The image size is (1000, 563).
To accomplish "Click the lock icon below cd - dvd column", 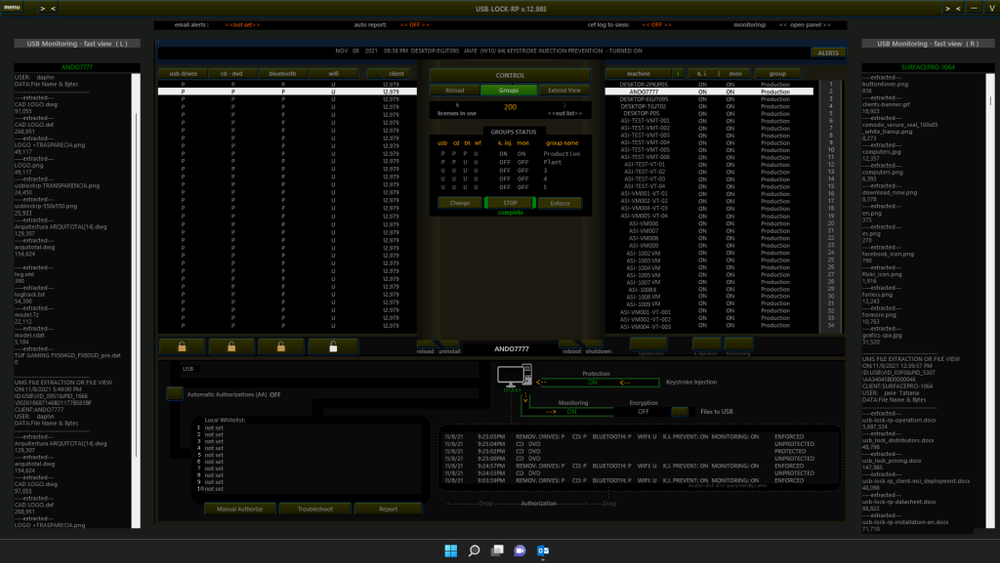I will point(232,346).
